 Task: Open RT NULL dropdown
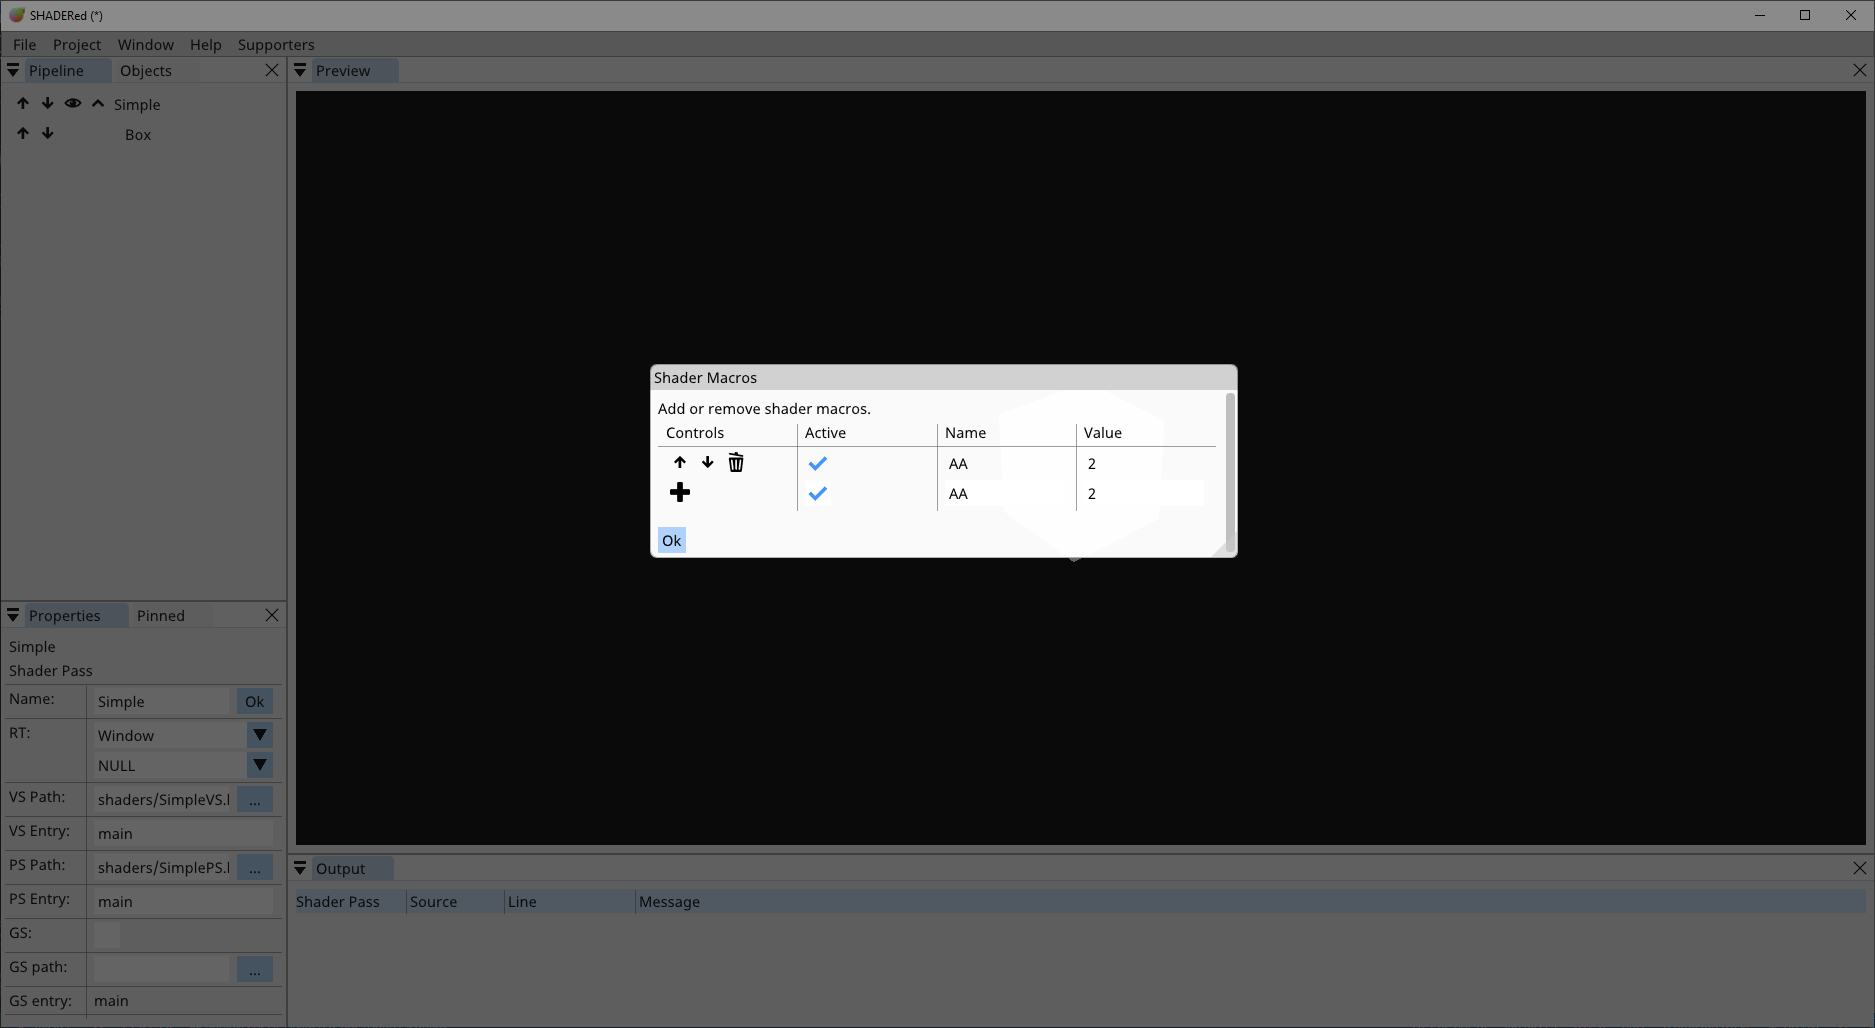[x=260, y=765]
